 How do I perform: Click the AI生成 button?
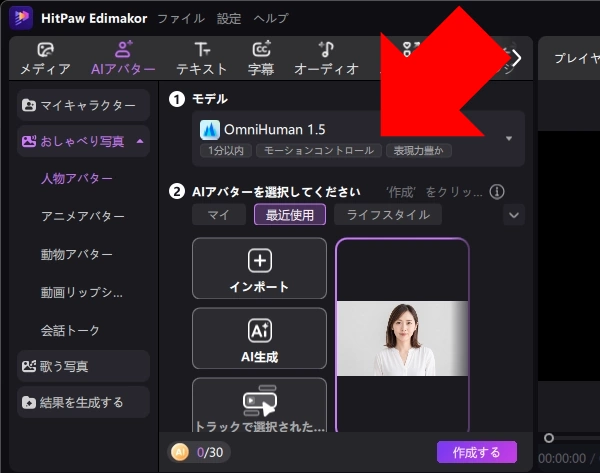click(259, 338)
